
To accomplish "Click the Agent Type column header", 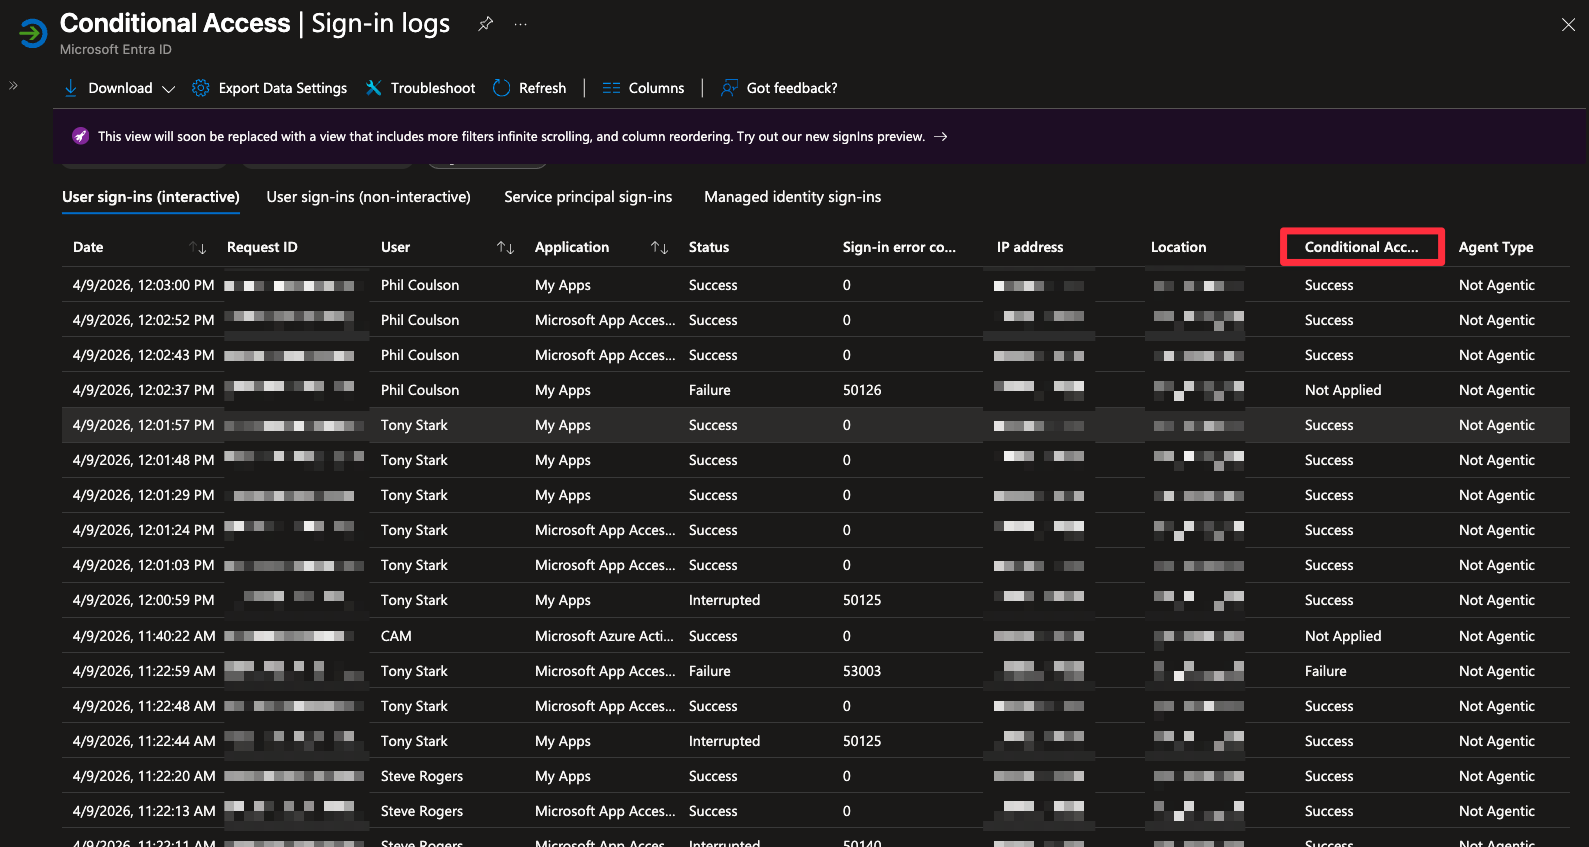I will tap(1496, 247).
